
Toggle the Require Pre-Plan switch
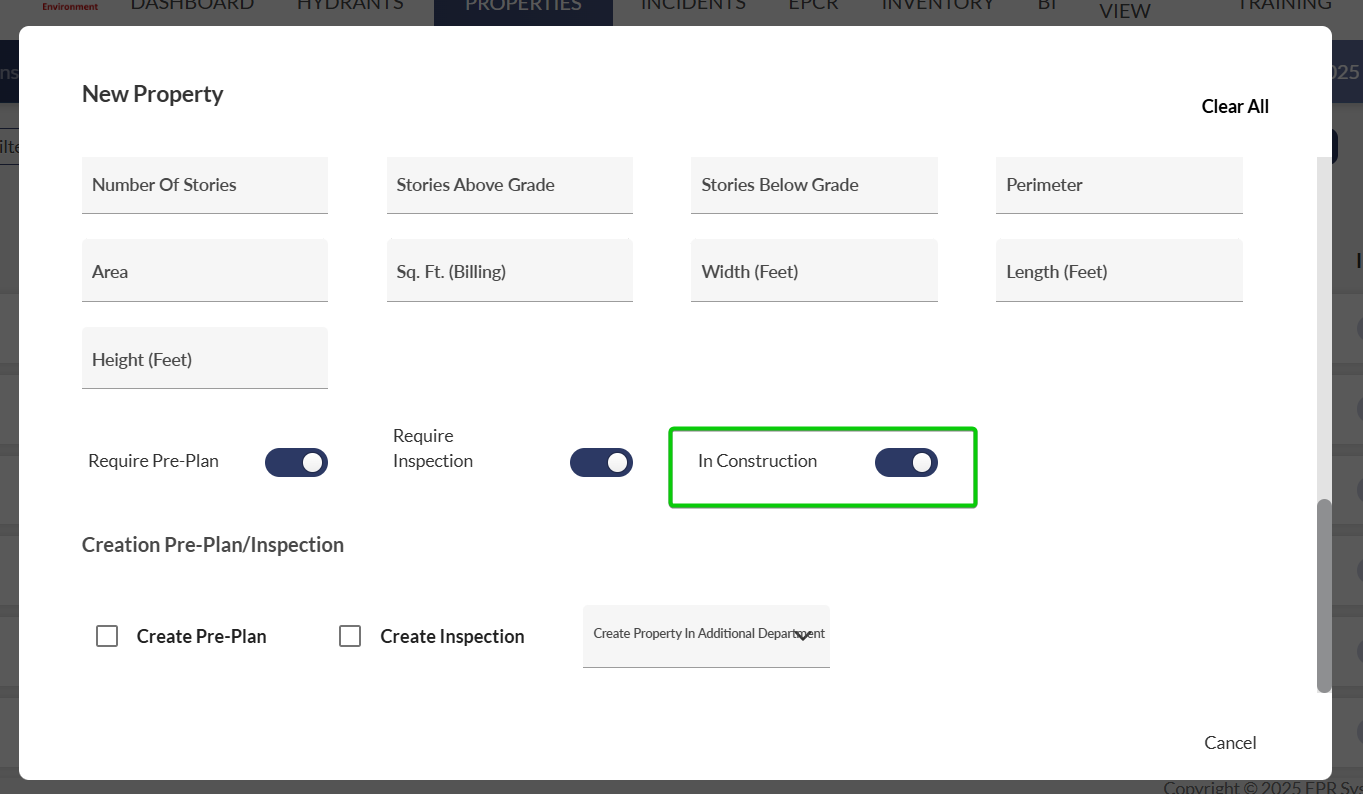click(296, 462)
